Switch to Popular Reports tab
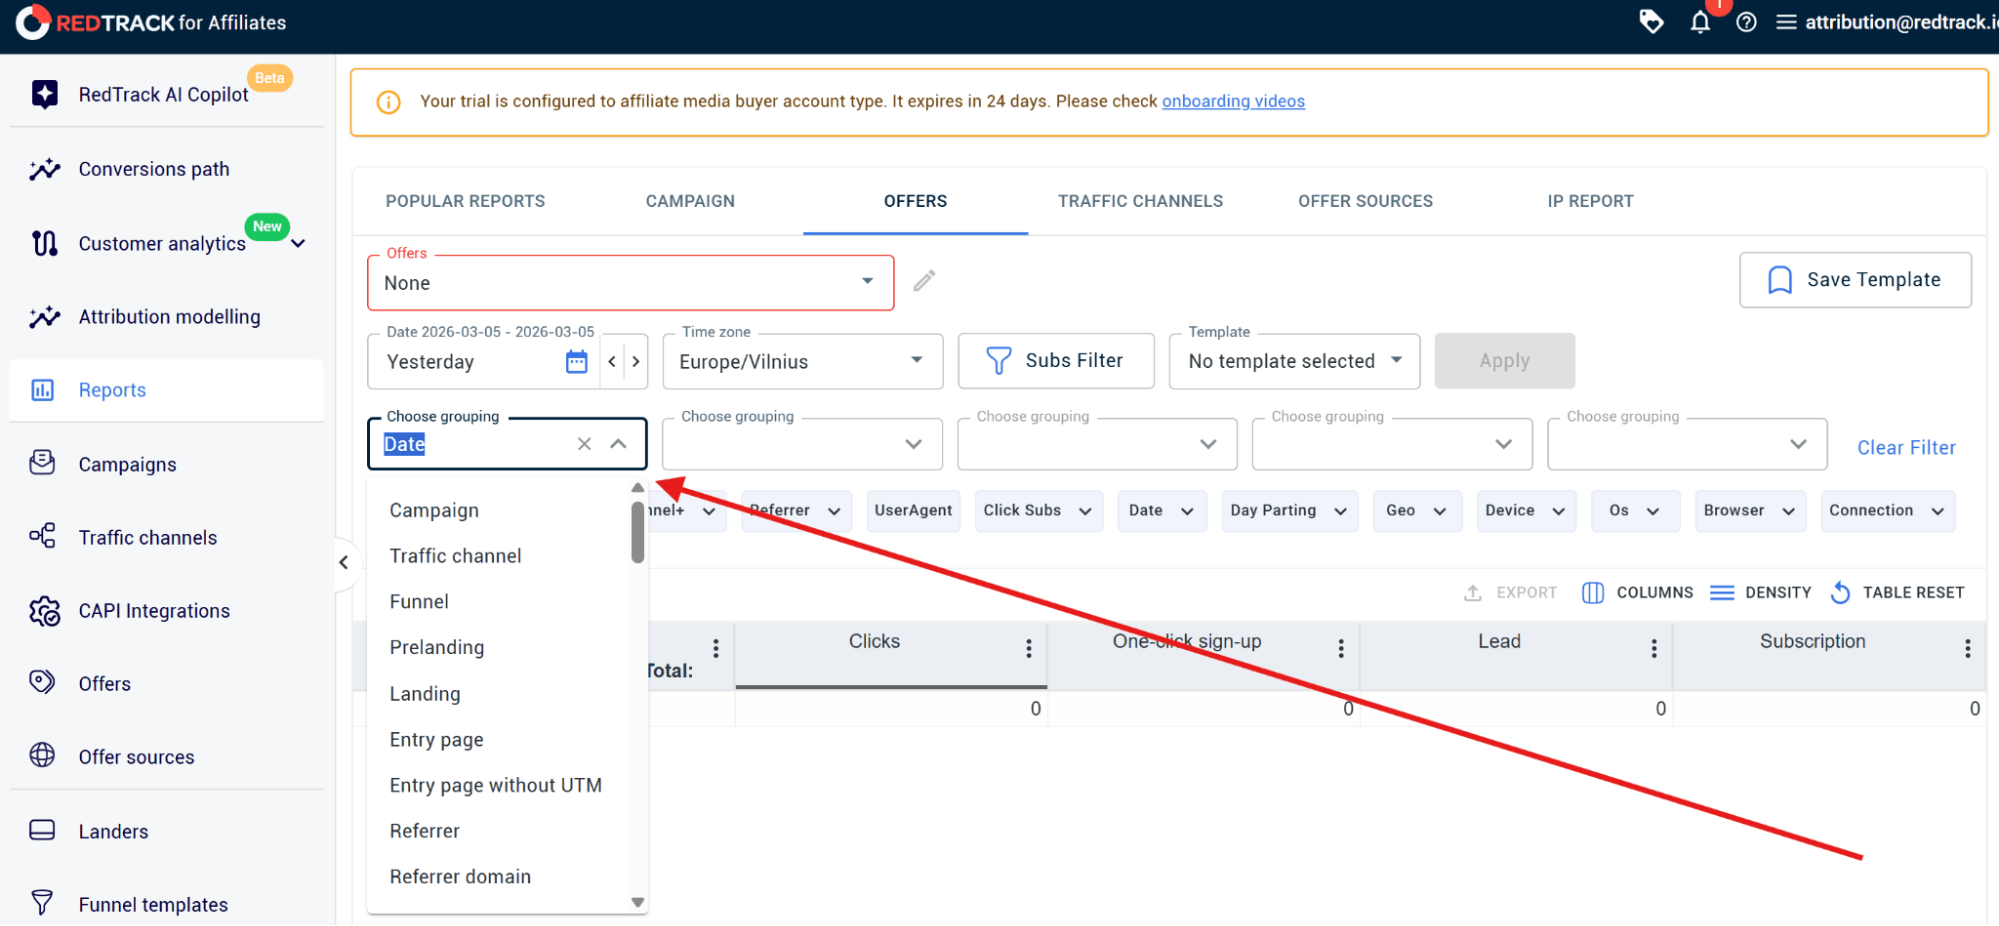 [x=465, y=201]
